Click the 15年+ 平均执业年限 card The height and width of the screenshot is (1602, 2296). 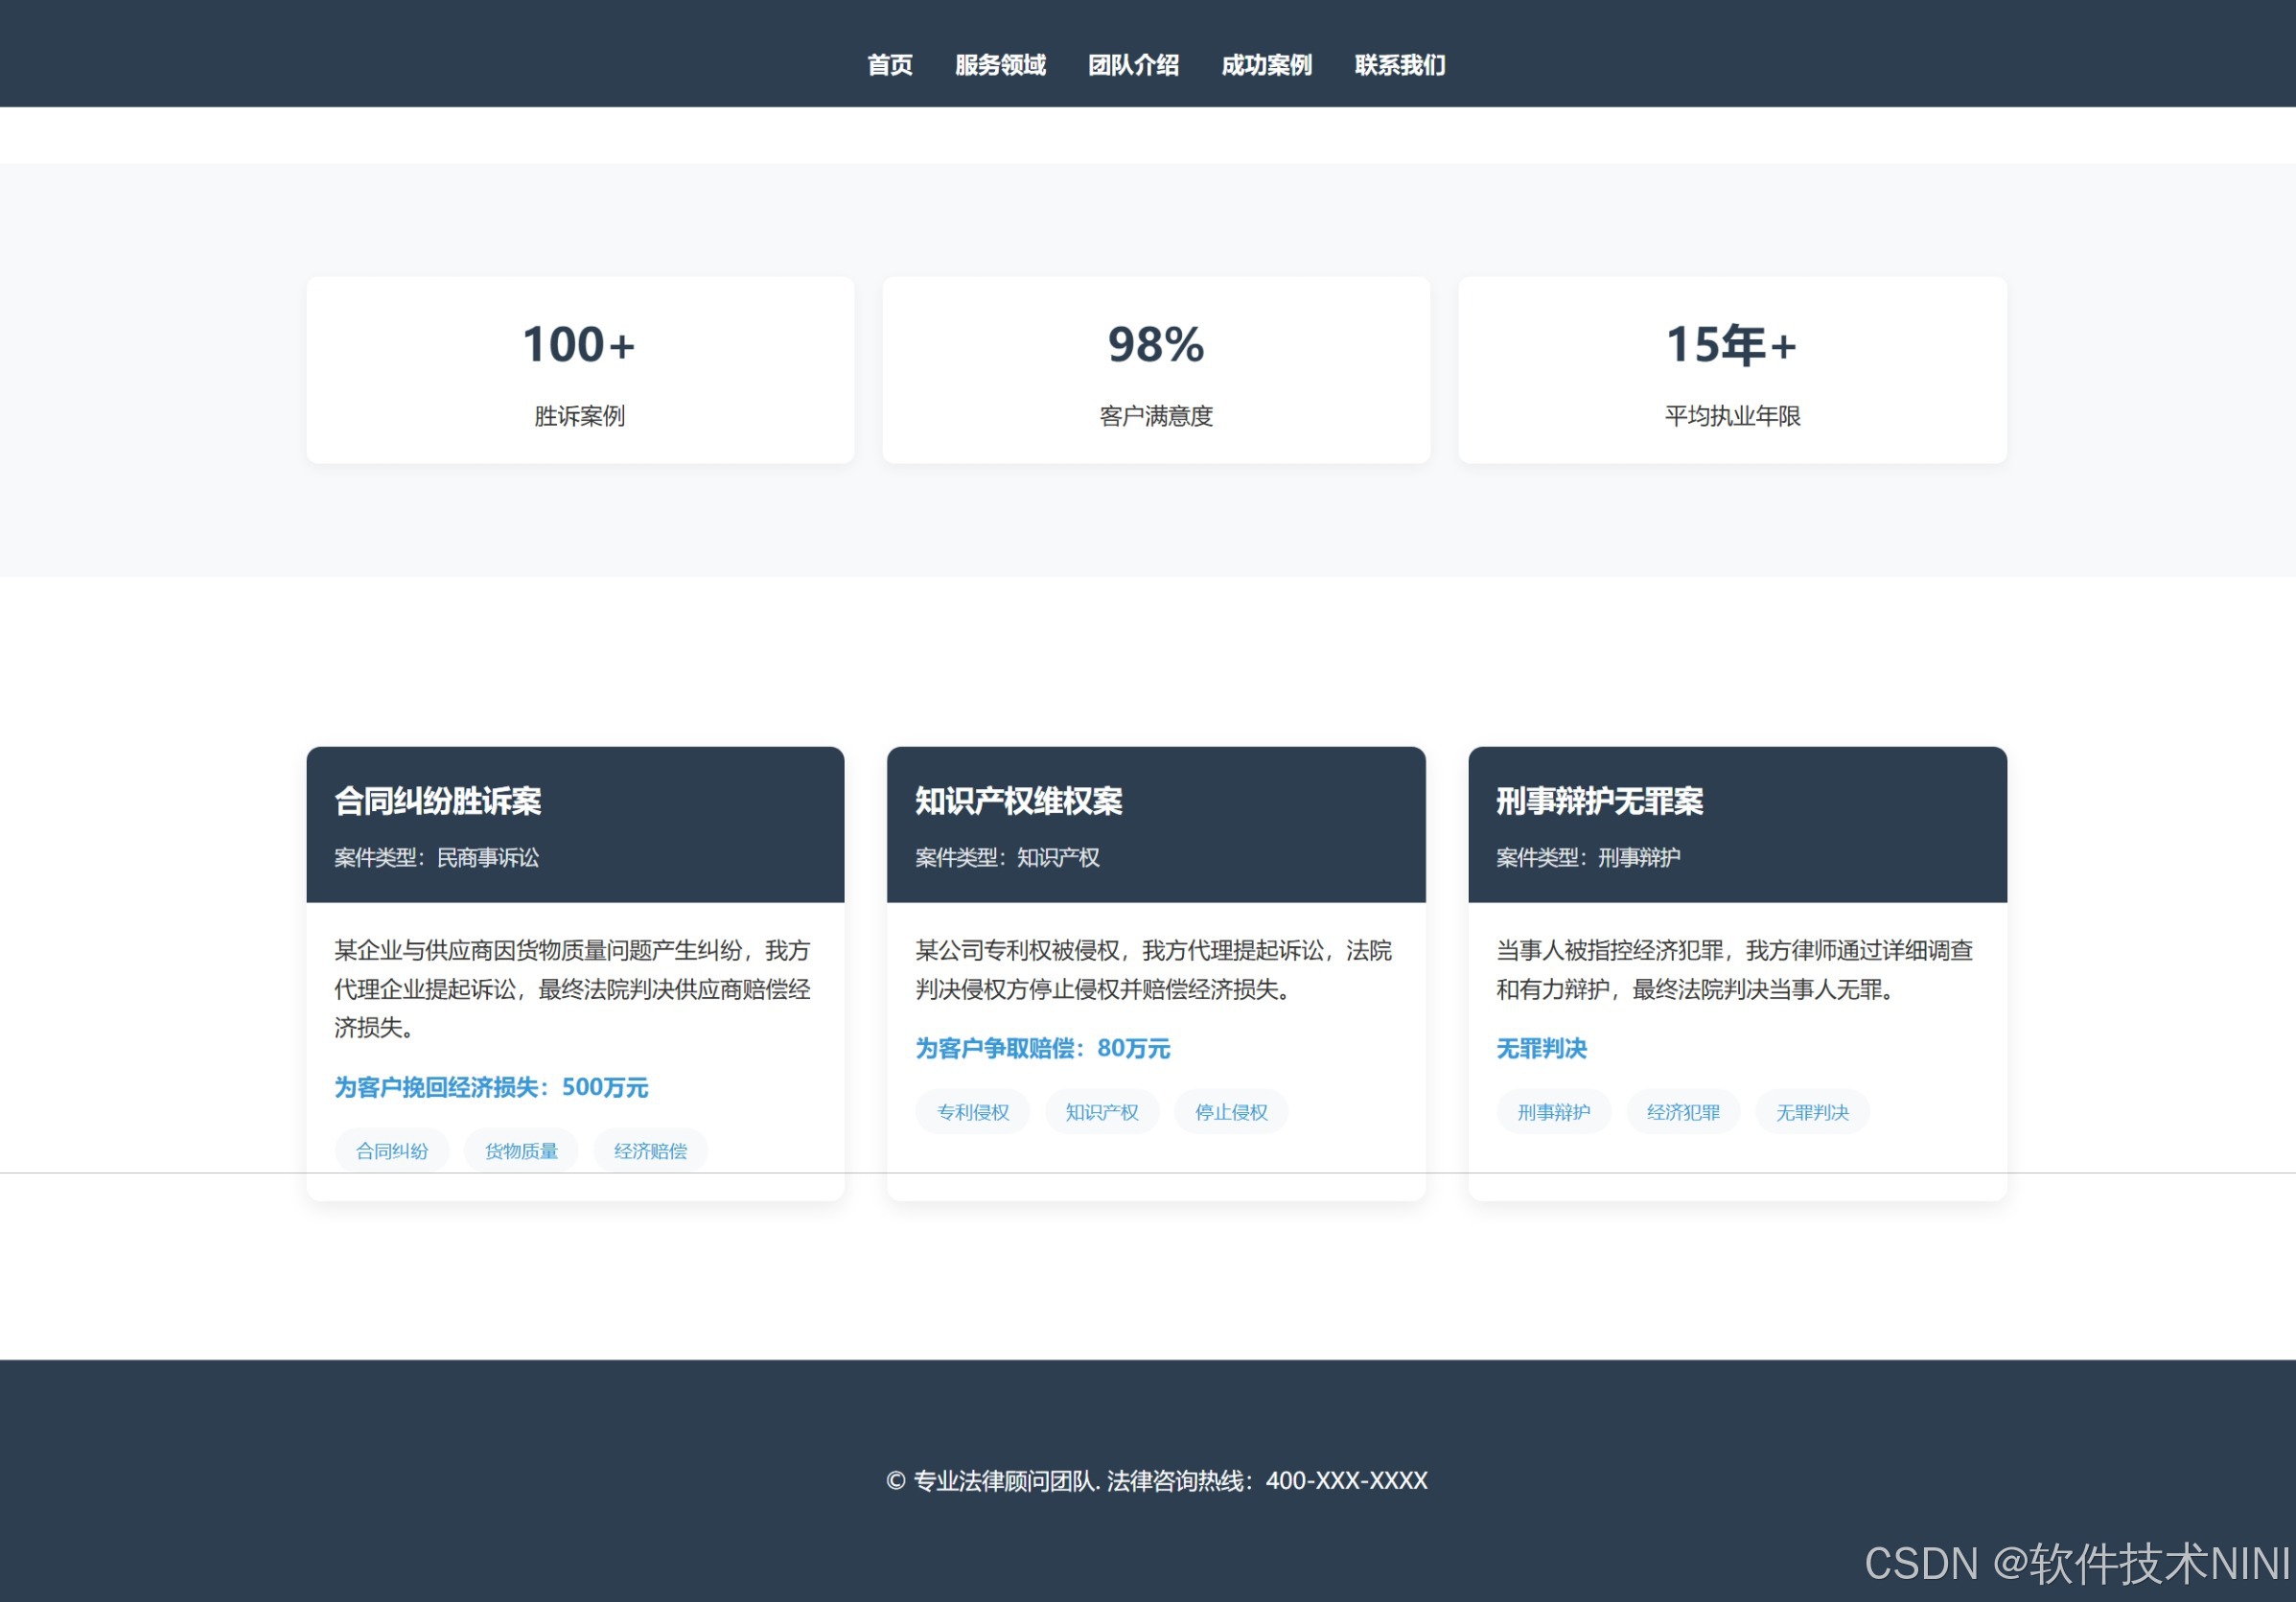1732,370
